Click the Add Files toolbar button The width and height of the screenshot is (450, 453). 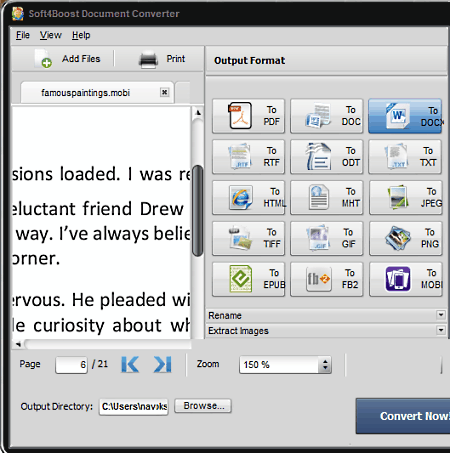[67, 59]
